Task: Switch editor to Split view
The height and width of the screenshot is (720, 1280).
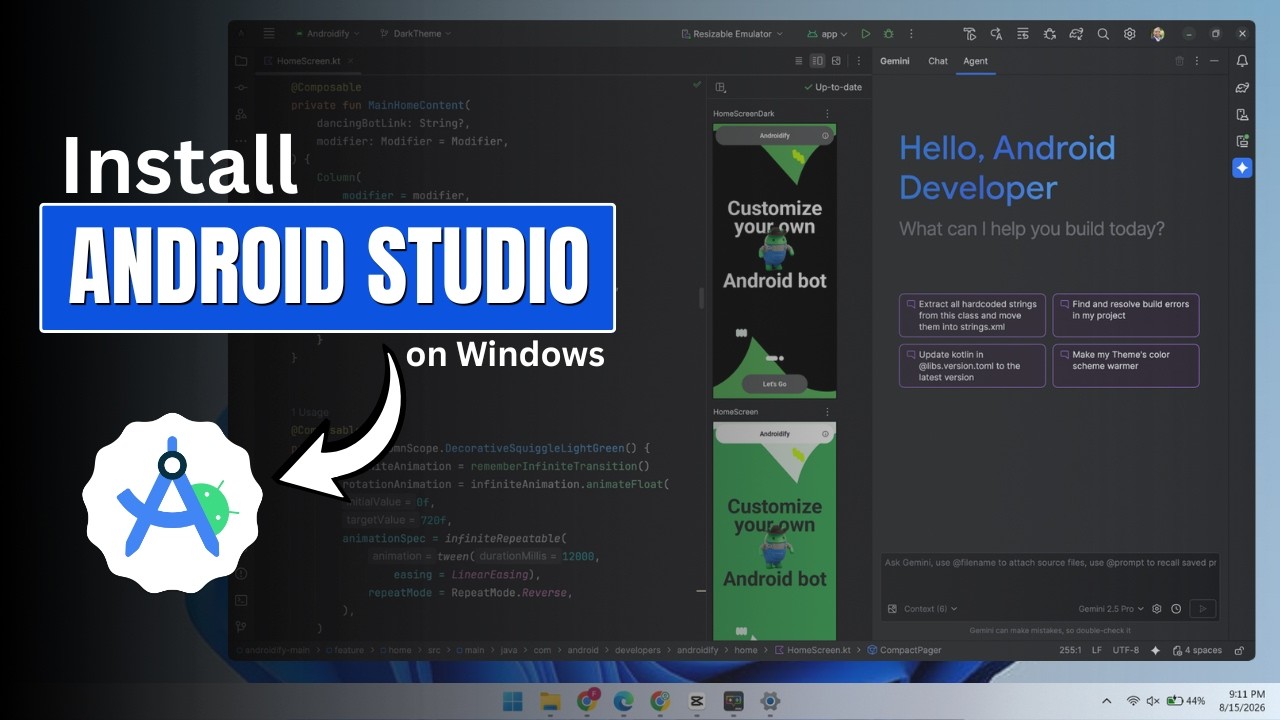Action: point(817,61)
